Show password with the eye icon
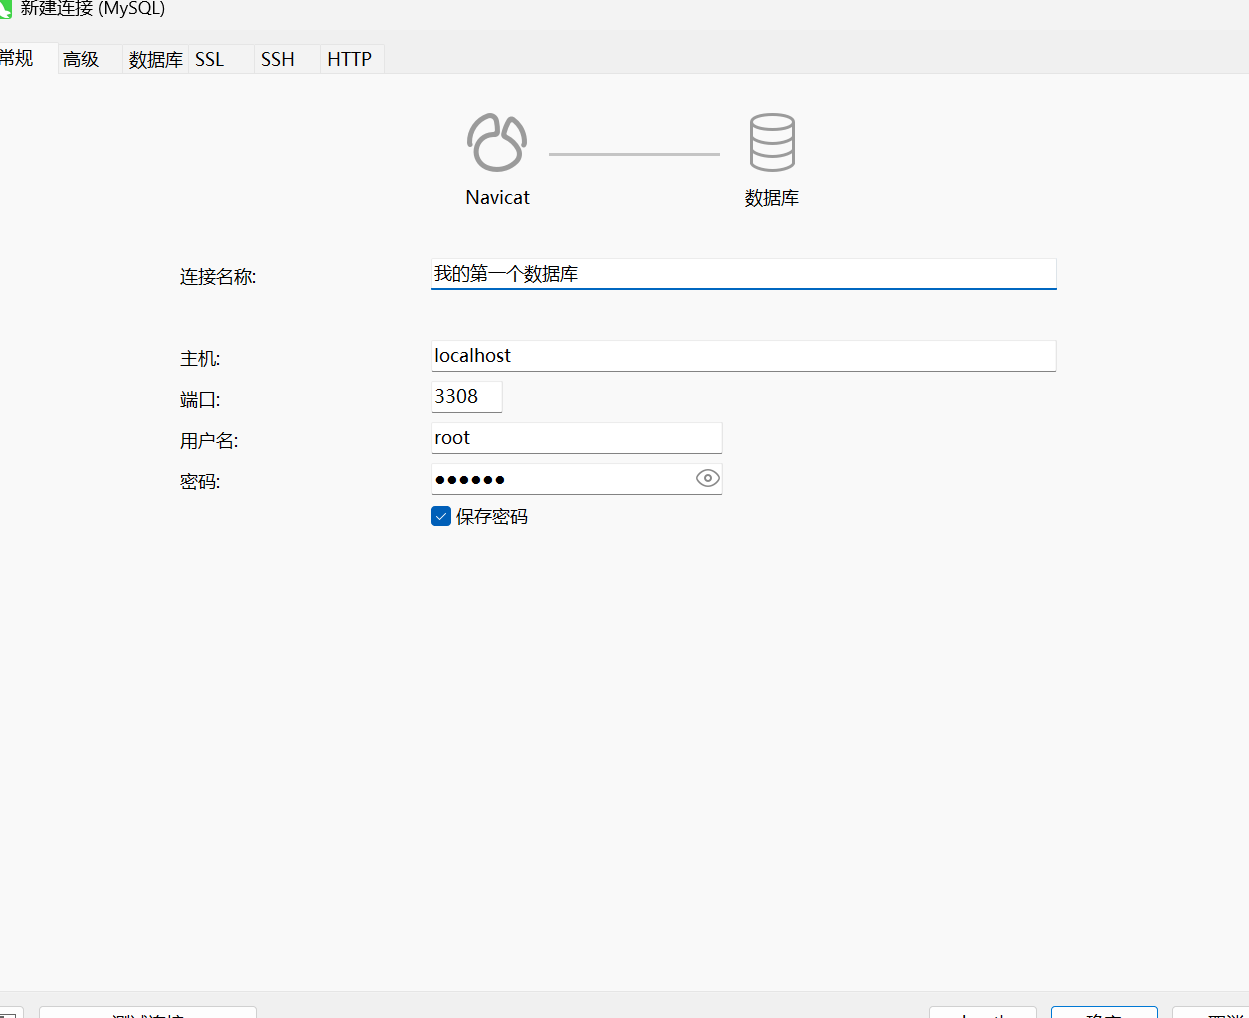Viewport: 1249px width, 1018px height. [708, 478]
